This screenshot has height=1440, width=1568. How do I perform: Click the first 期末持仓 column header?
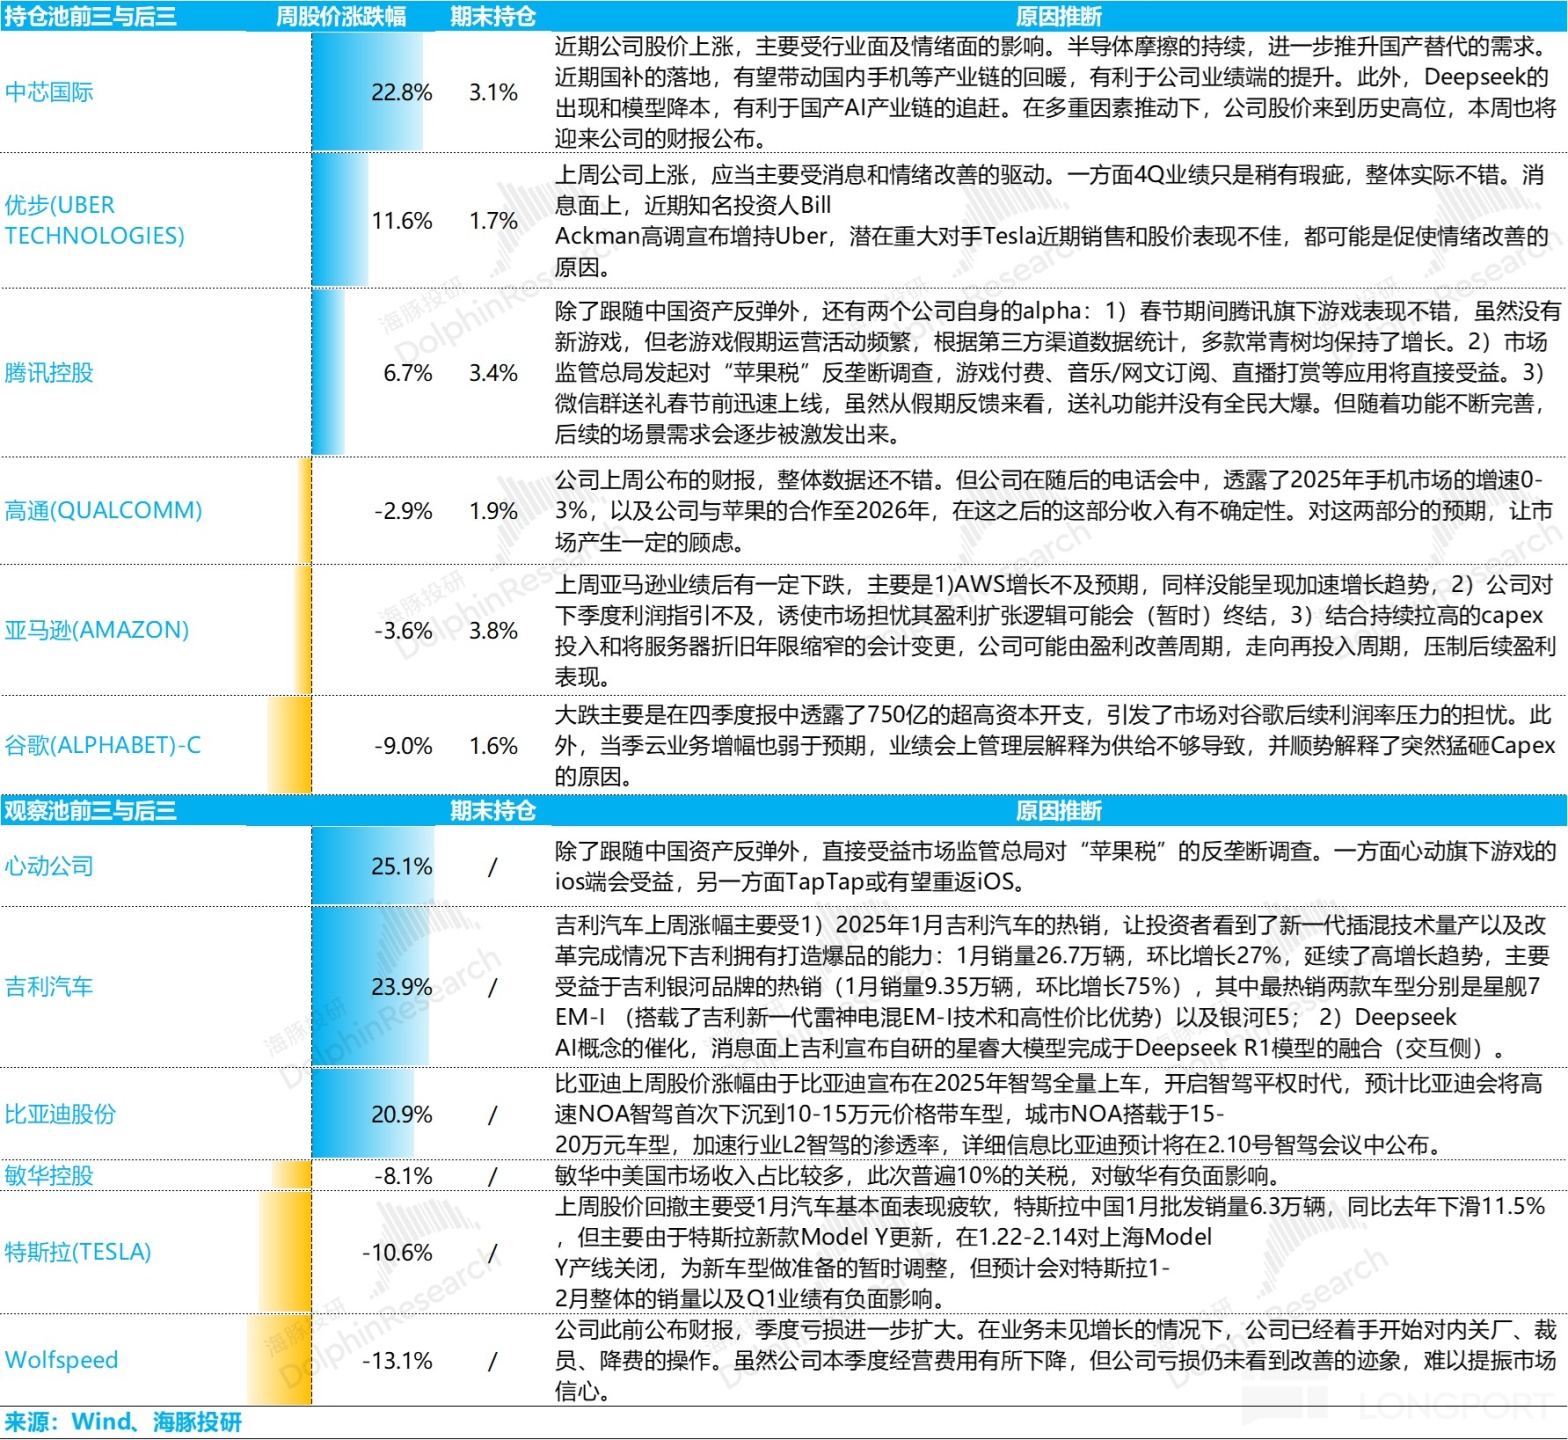pos(493,16)
